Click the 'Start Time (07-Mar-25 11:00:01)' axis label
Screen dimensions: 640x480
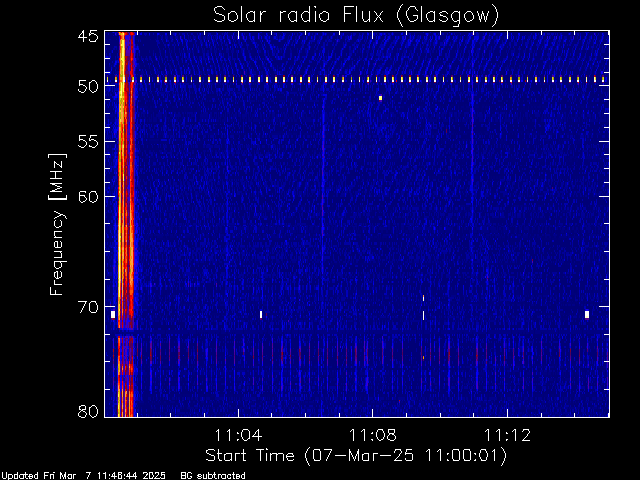[356, 456]
